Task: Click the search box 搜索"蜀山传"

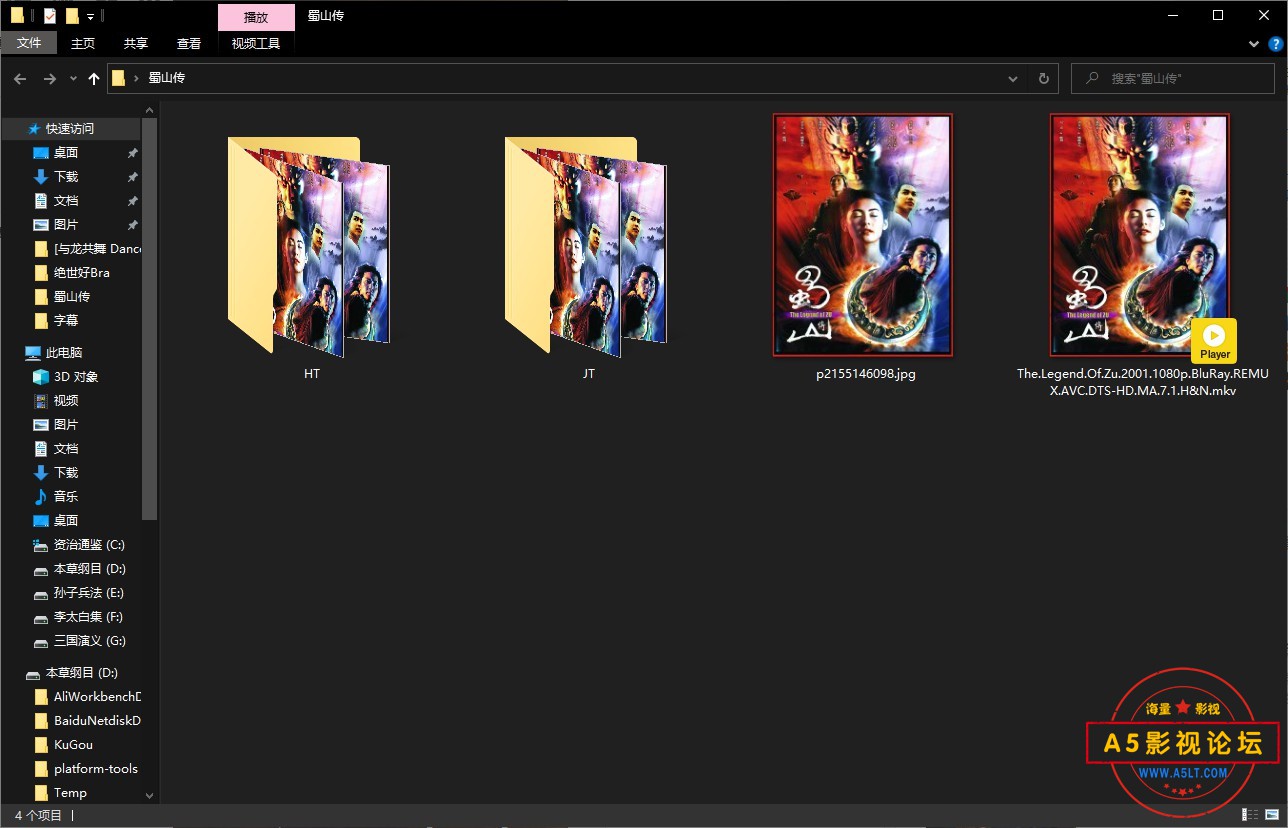Action: pyautogui.click(x=1175, y=78)
